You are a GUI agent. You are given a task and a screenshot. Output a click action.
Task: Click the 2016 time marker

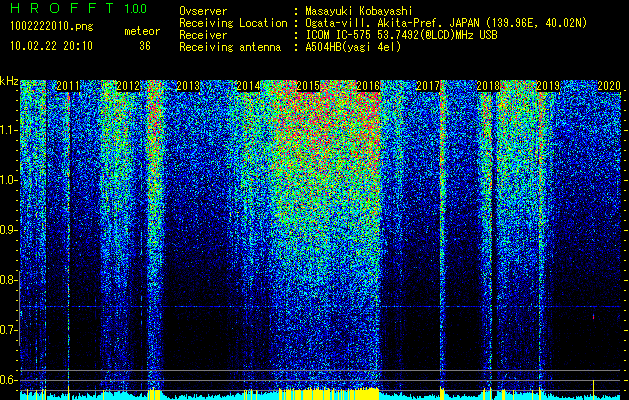click(x=368, y=86)
